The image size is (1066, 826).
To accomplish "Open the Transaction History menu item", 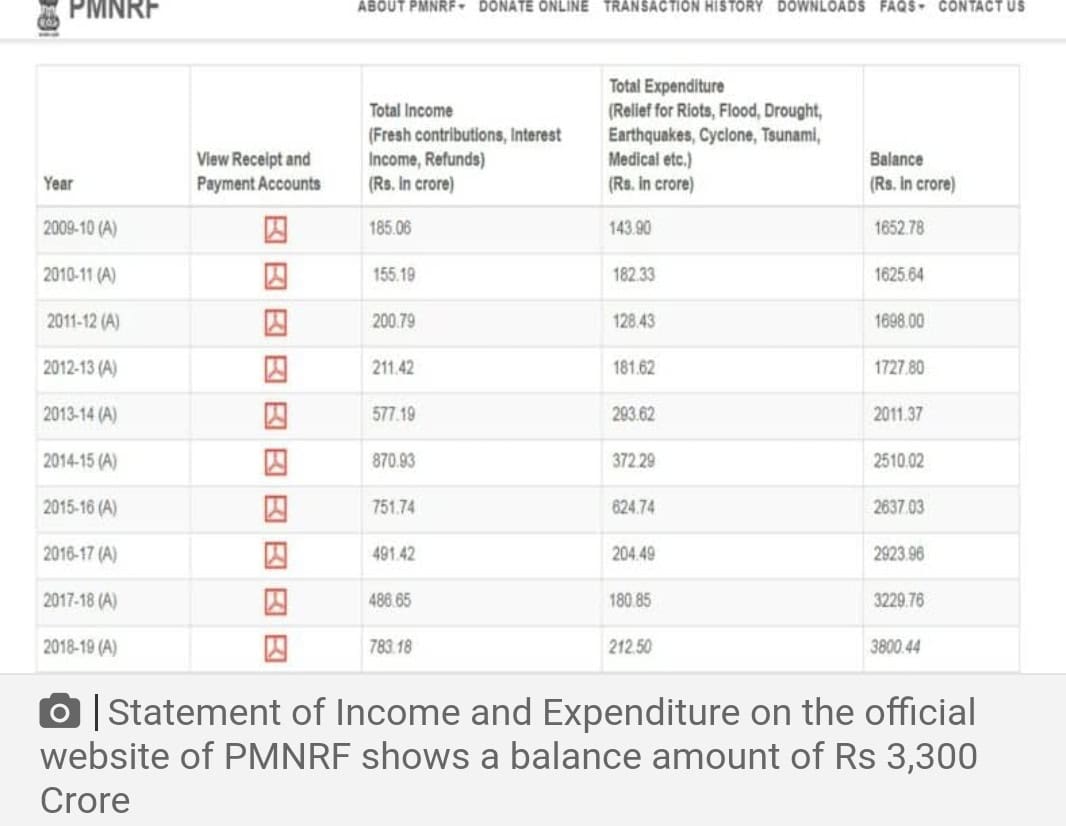I will coord(683,7).
